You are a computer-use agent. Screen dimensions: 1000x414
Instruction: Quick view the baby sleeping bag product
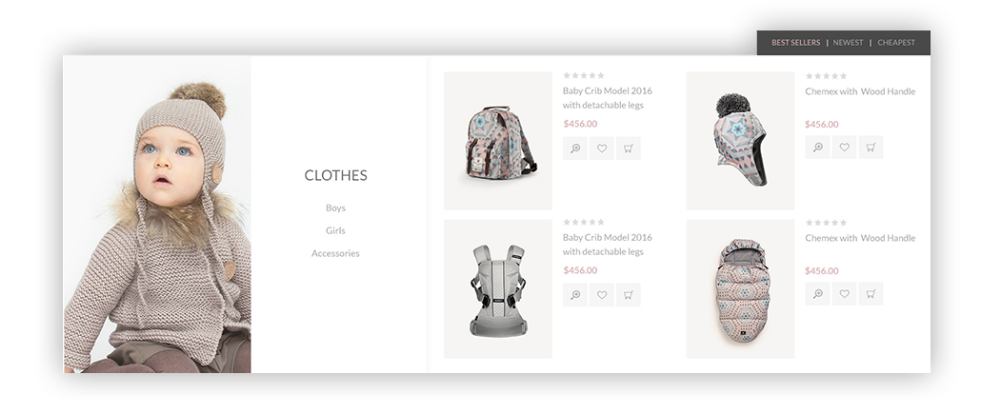coord(818,293)
